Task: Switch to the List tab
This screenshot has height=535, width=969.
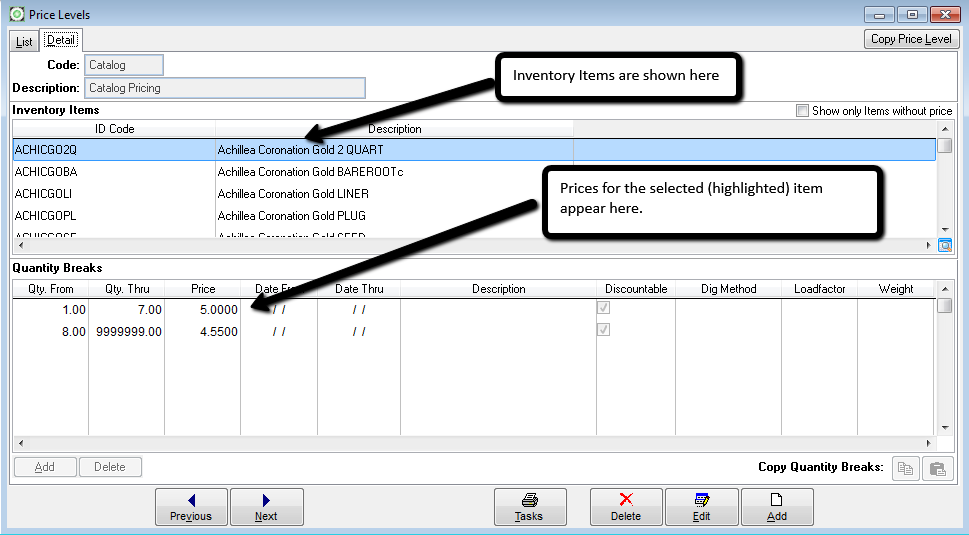Action: (24, 41)
